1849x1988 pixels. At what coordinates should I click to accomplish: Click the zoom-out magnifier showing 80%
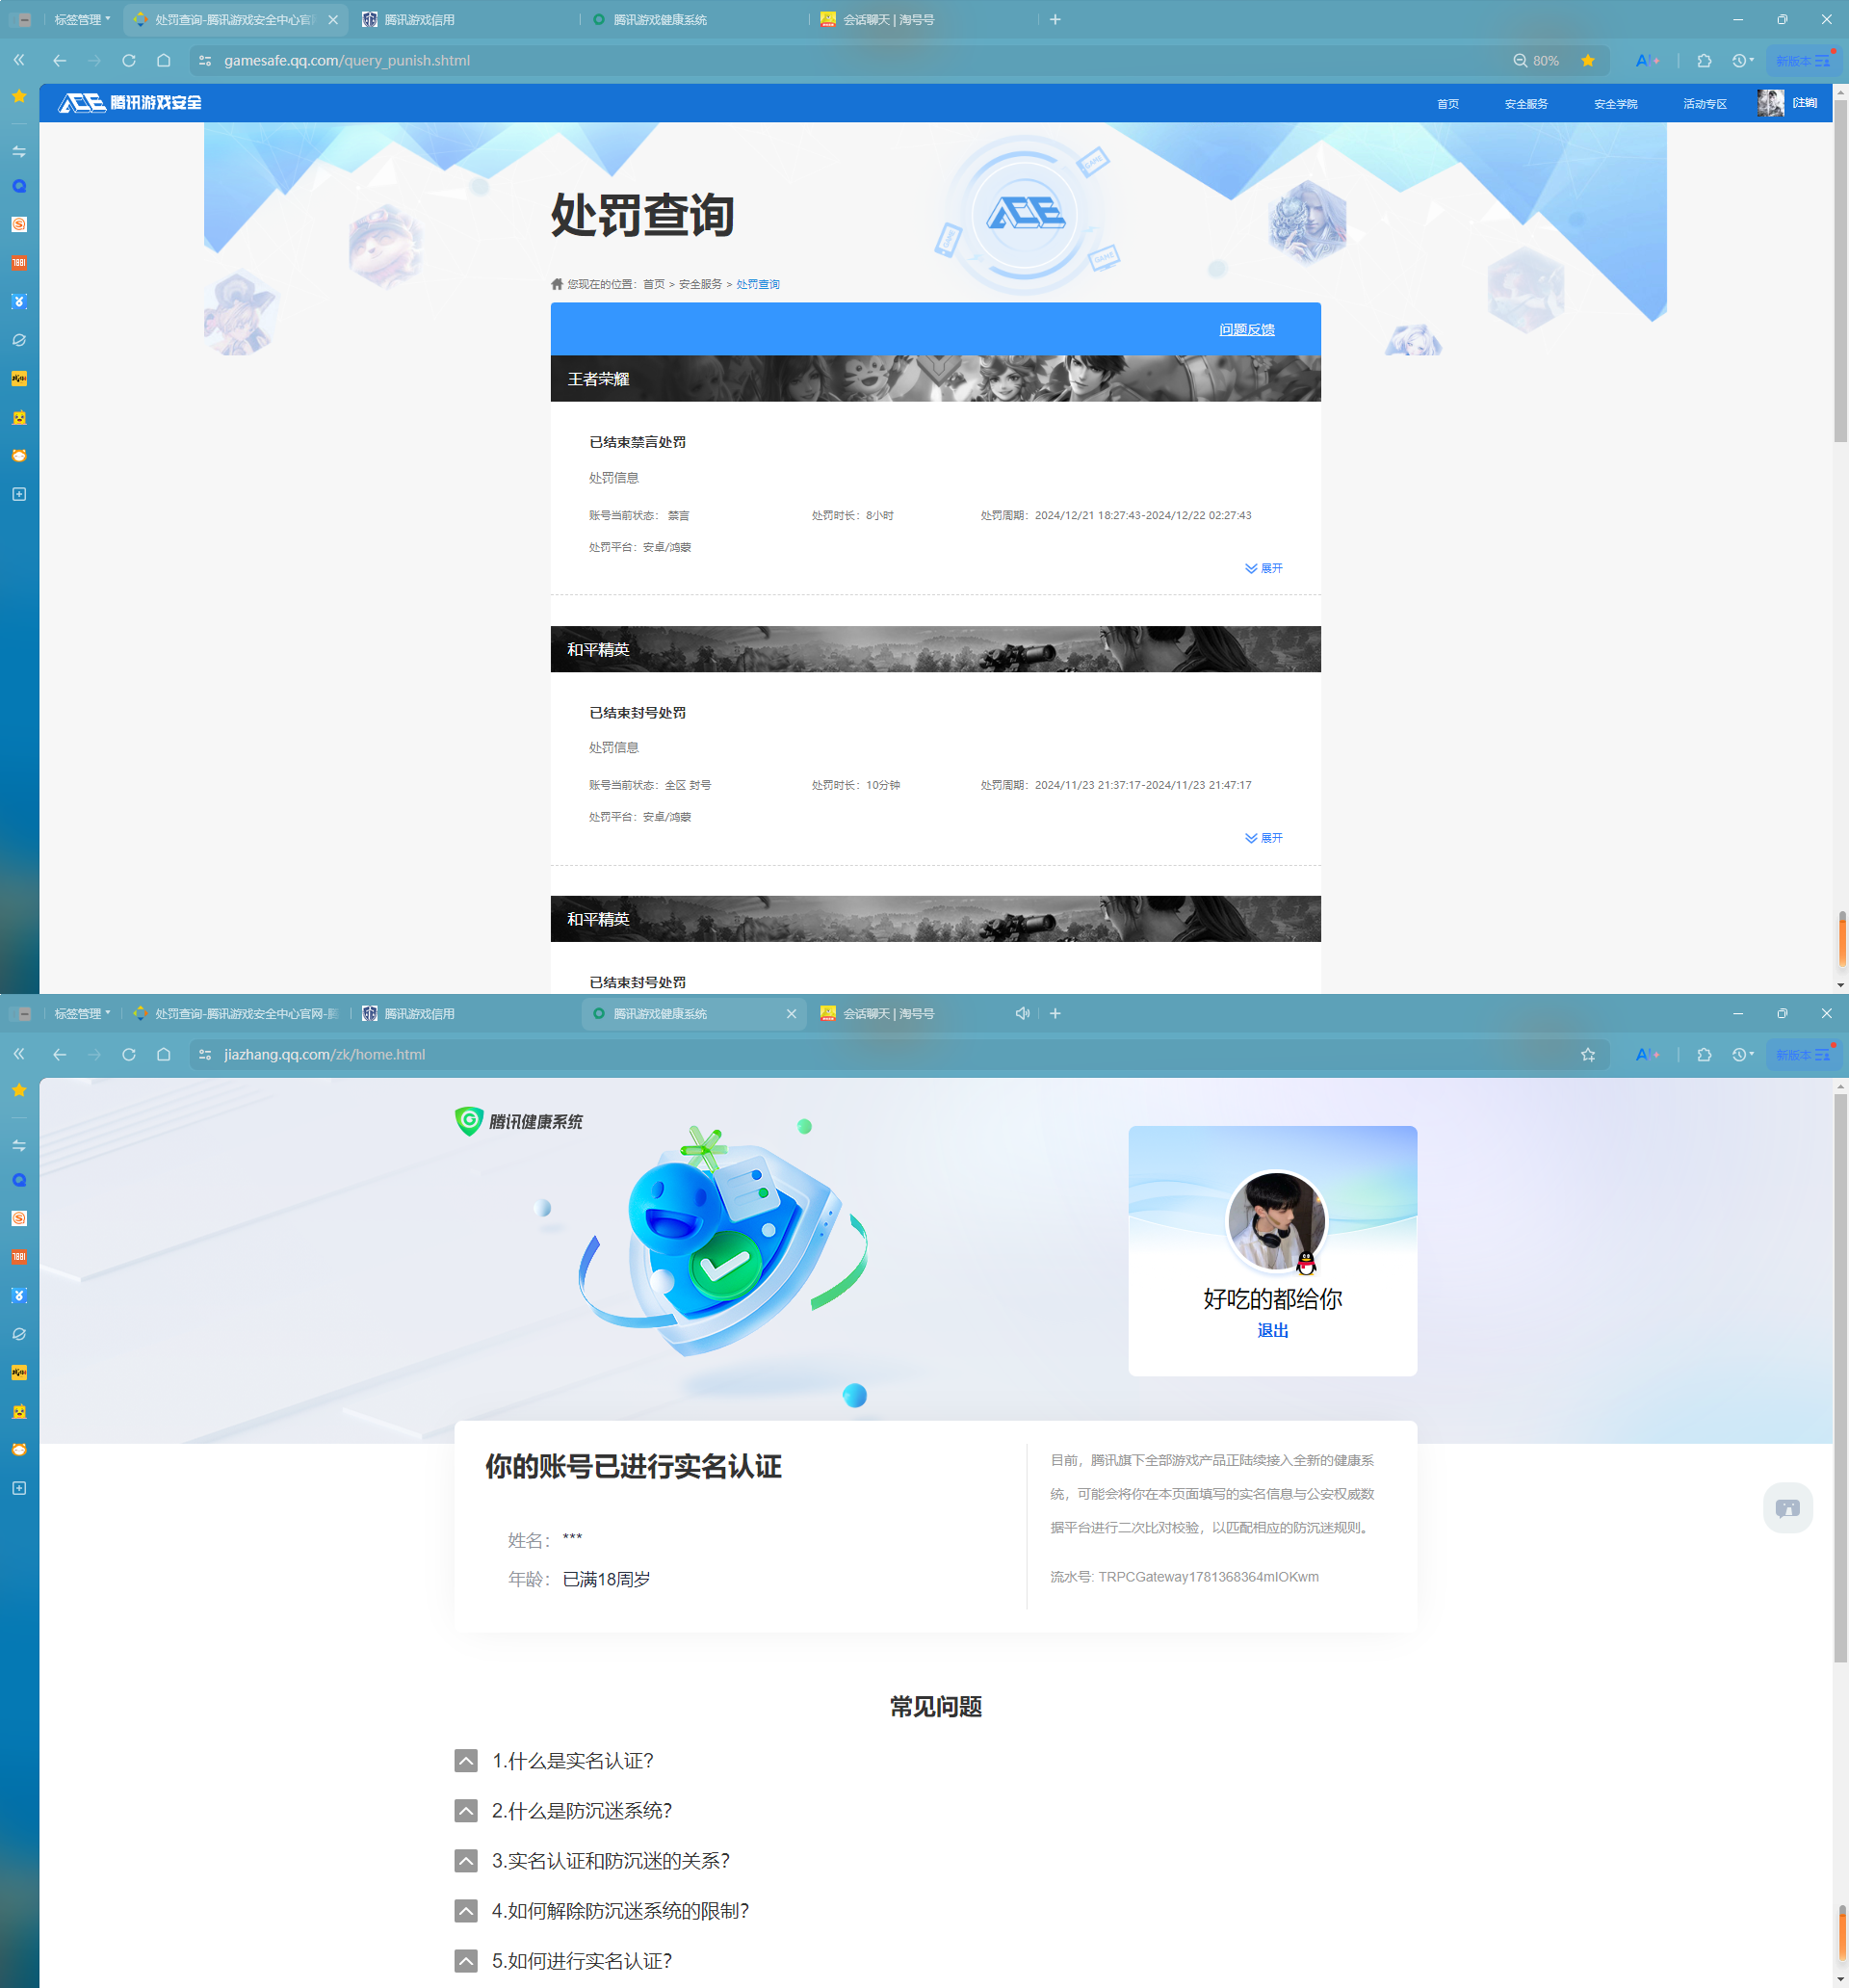1520,60
